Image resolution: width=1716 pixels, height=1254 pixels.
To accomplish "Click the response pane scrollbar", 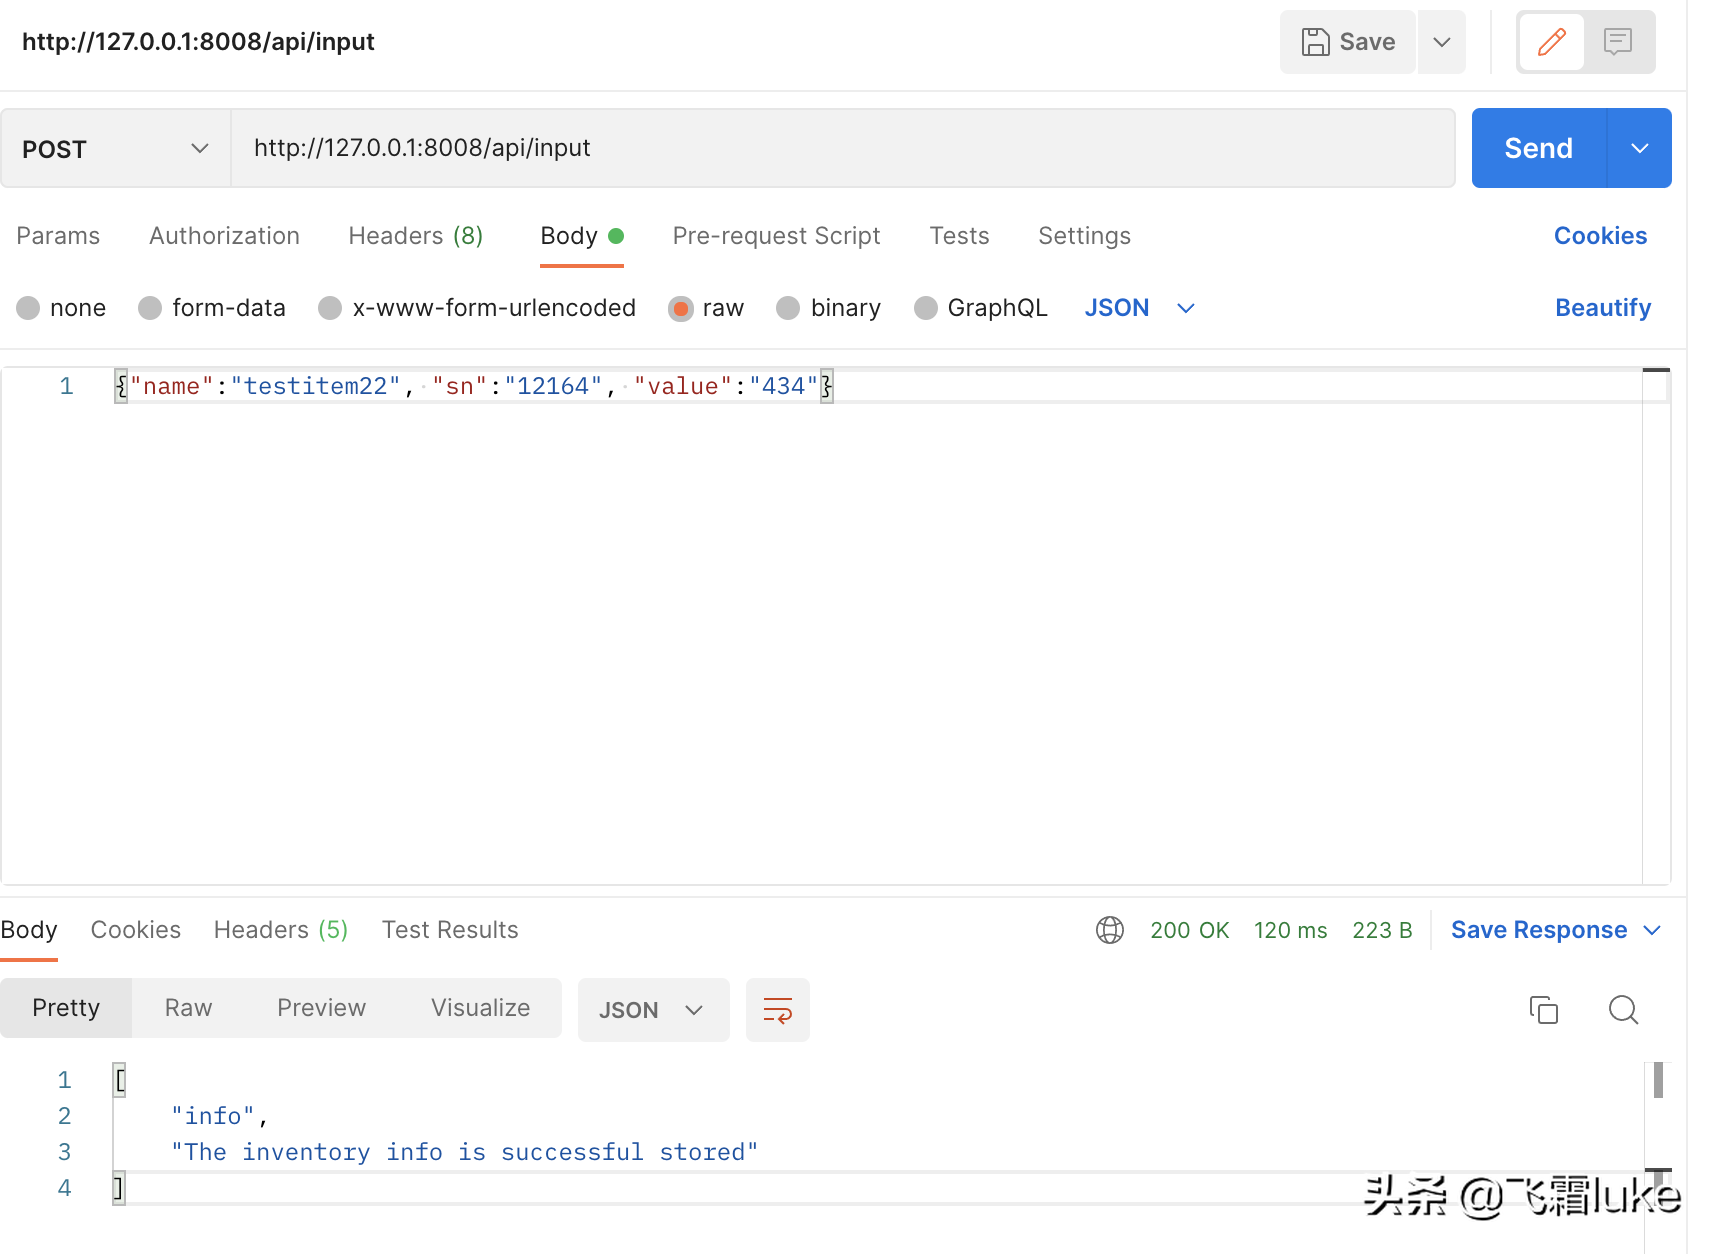I will click(1658, 1080).
